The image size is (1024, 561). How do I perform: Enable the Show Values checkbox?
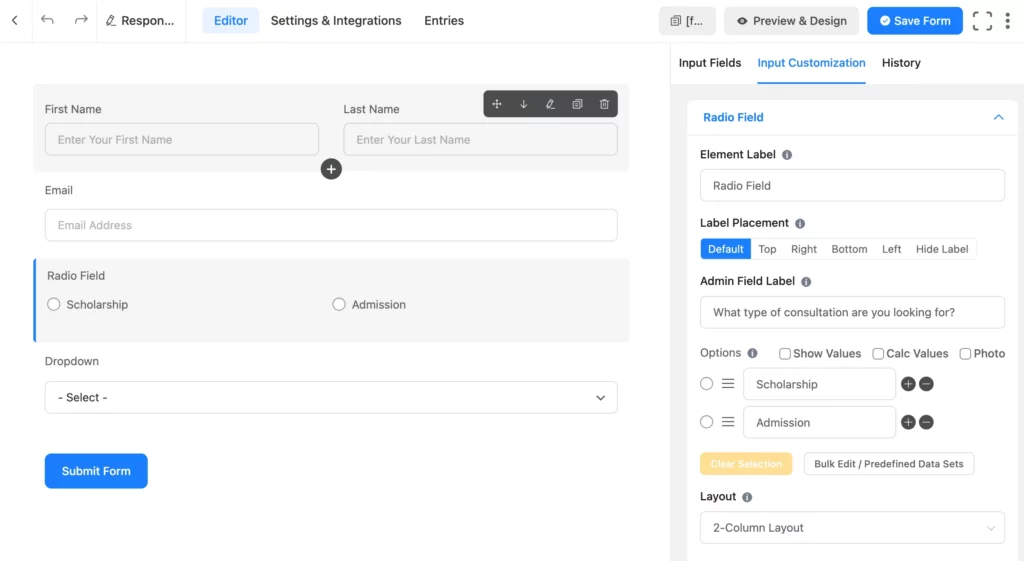pyautogui.click(x=785, y=353)
